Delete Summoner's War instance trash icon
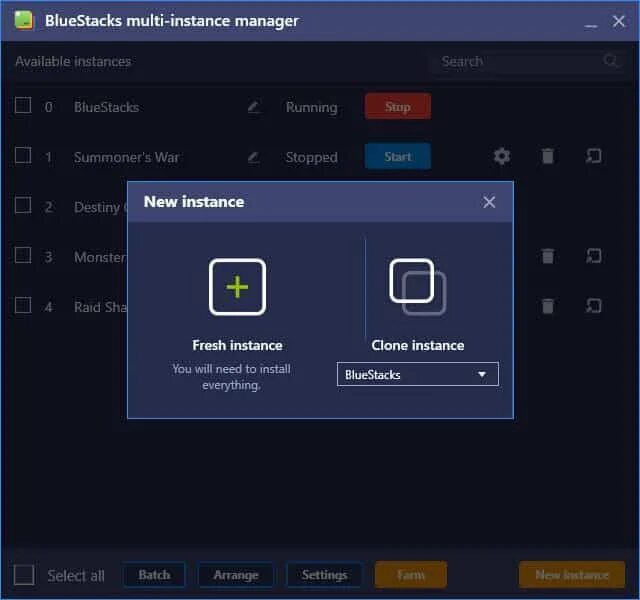 (548, 156)
